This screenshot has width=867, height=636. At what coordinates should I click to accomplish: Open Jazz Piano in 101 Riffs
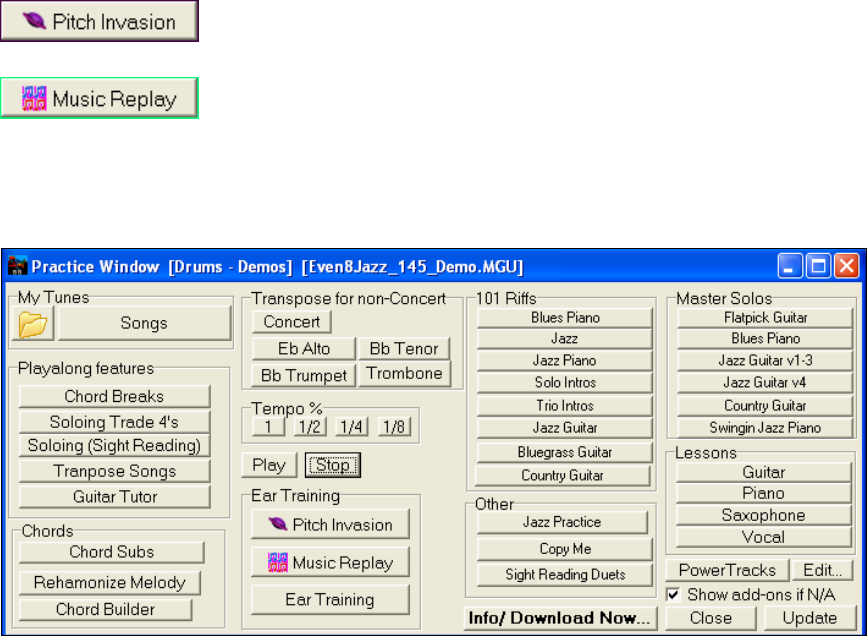tap(565, 361)
